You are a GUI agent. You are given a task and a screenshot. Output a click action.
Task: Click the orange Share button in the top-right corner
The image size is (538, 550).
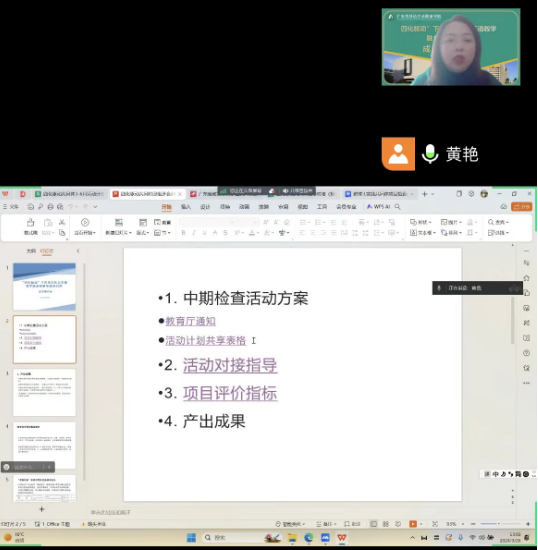tap(522, 207)
